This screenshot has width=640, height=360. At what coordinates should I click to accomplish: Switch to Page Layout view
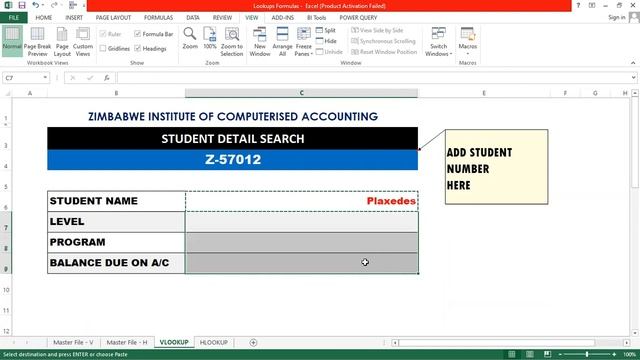click(x=62, y=42)
